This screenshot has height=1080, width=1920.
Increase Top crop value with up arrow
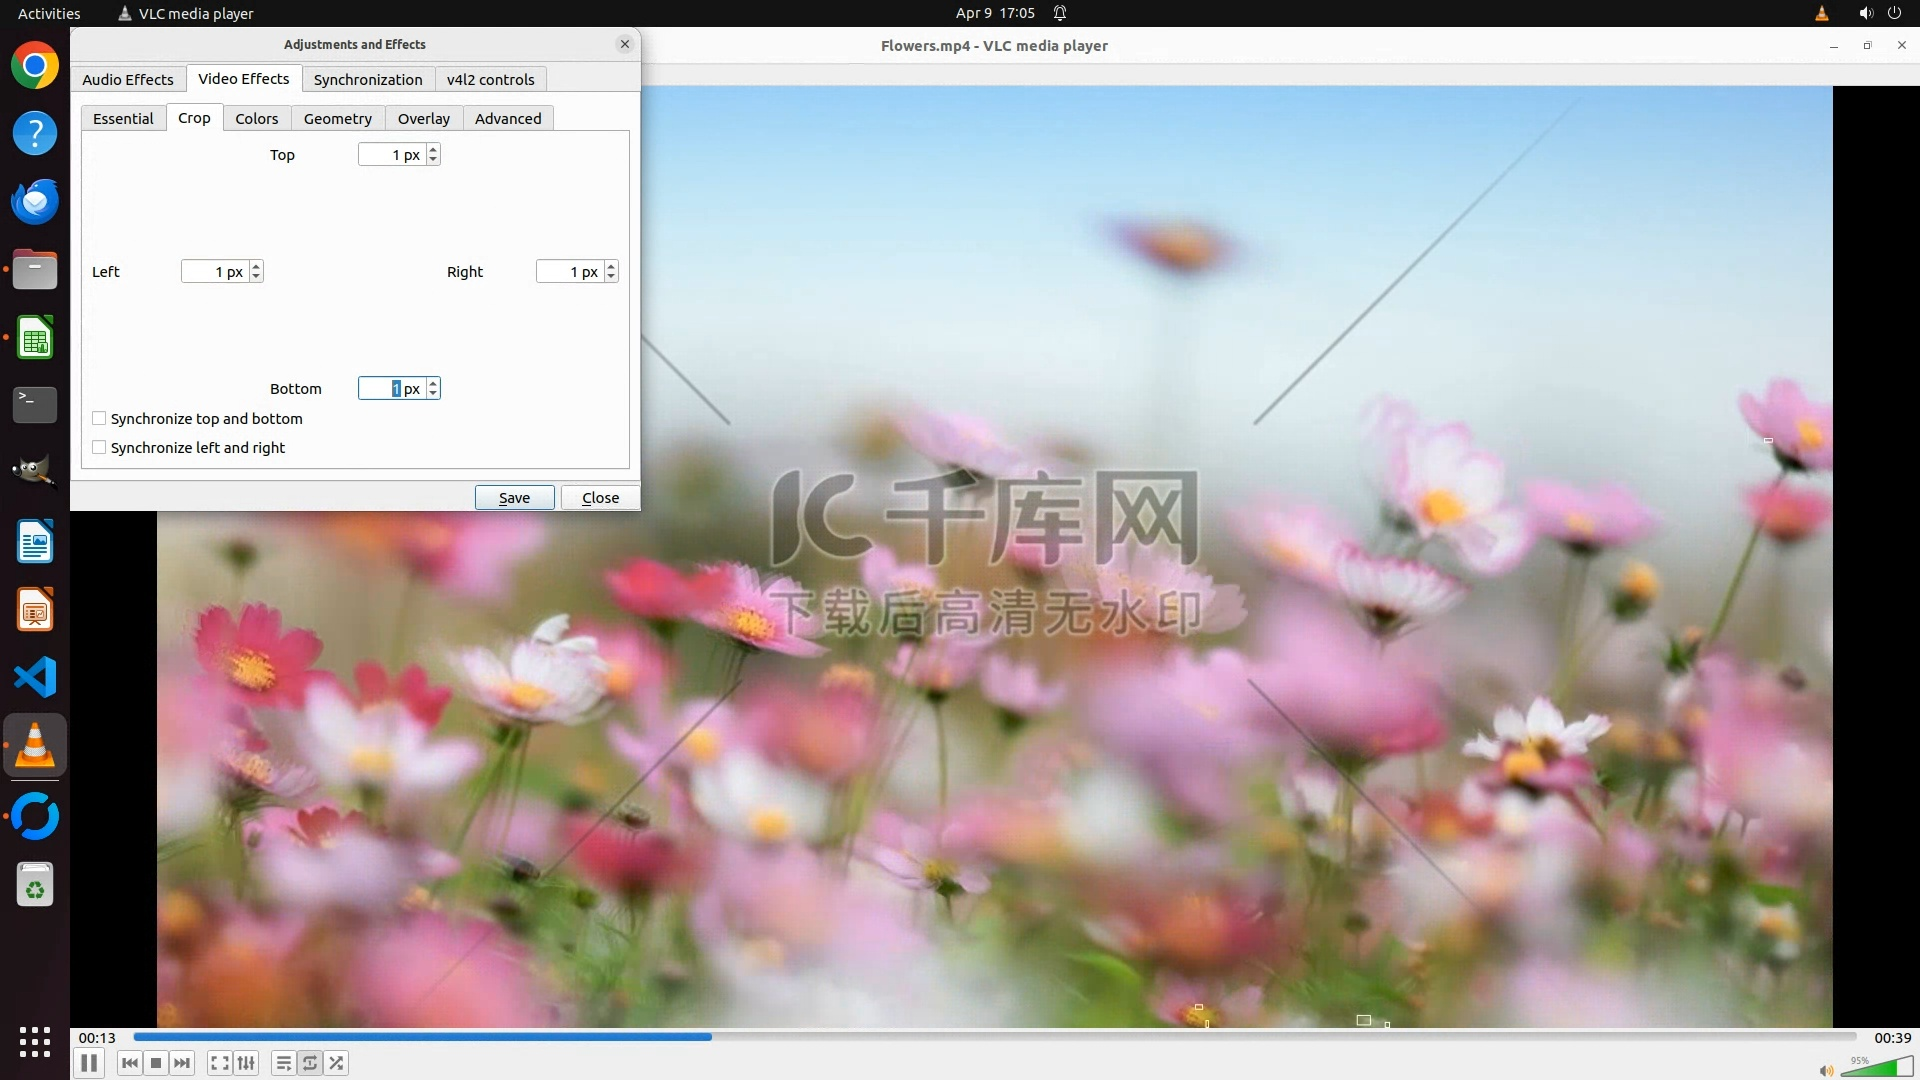[x=433, y=150]
